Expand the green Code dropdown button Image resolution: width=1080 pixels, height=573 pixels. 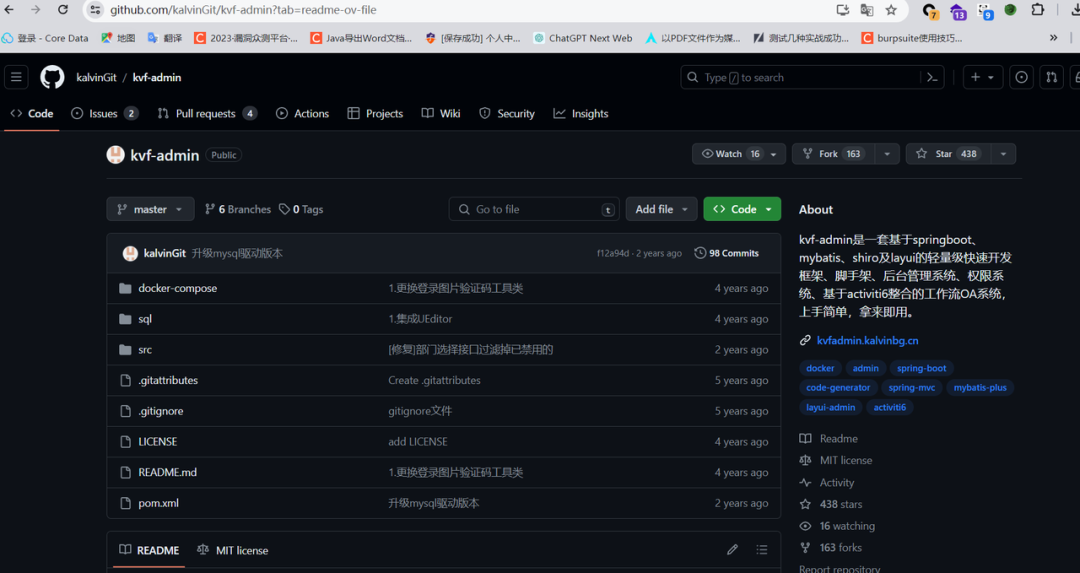point(742,209)
